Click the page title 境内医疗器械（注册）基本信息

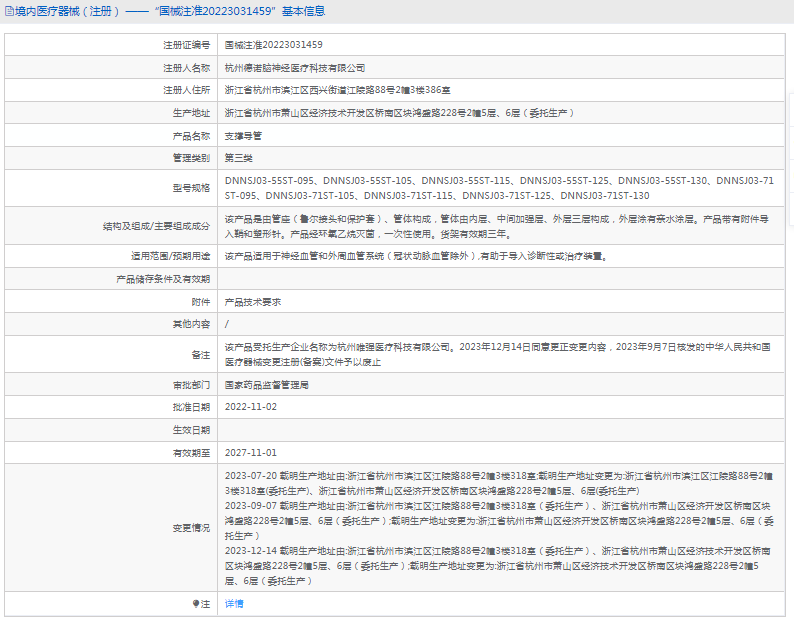[x=170, y=11]
